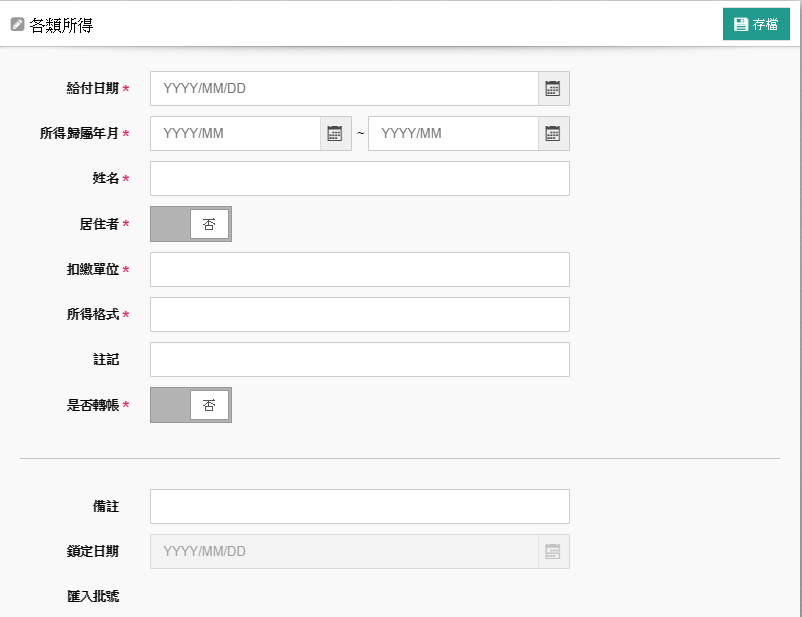Open the 所得格式 selection field
802x617 pixels.
(360, 315)
